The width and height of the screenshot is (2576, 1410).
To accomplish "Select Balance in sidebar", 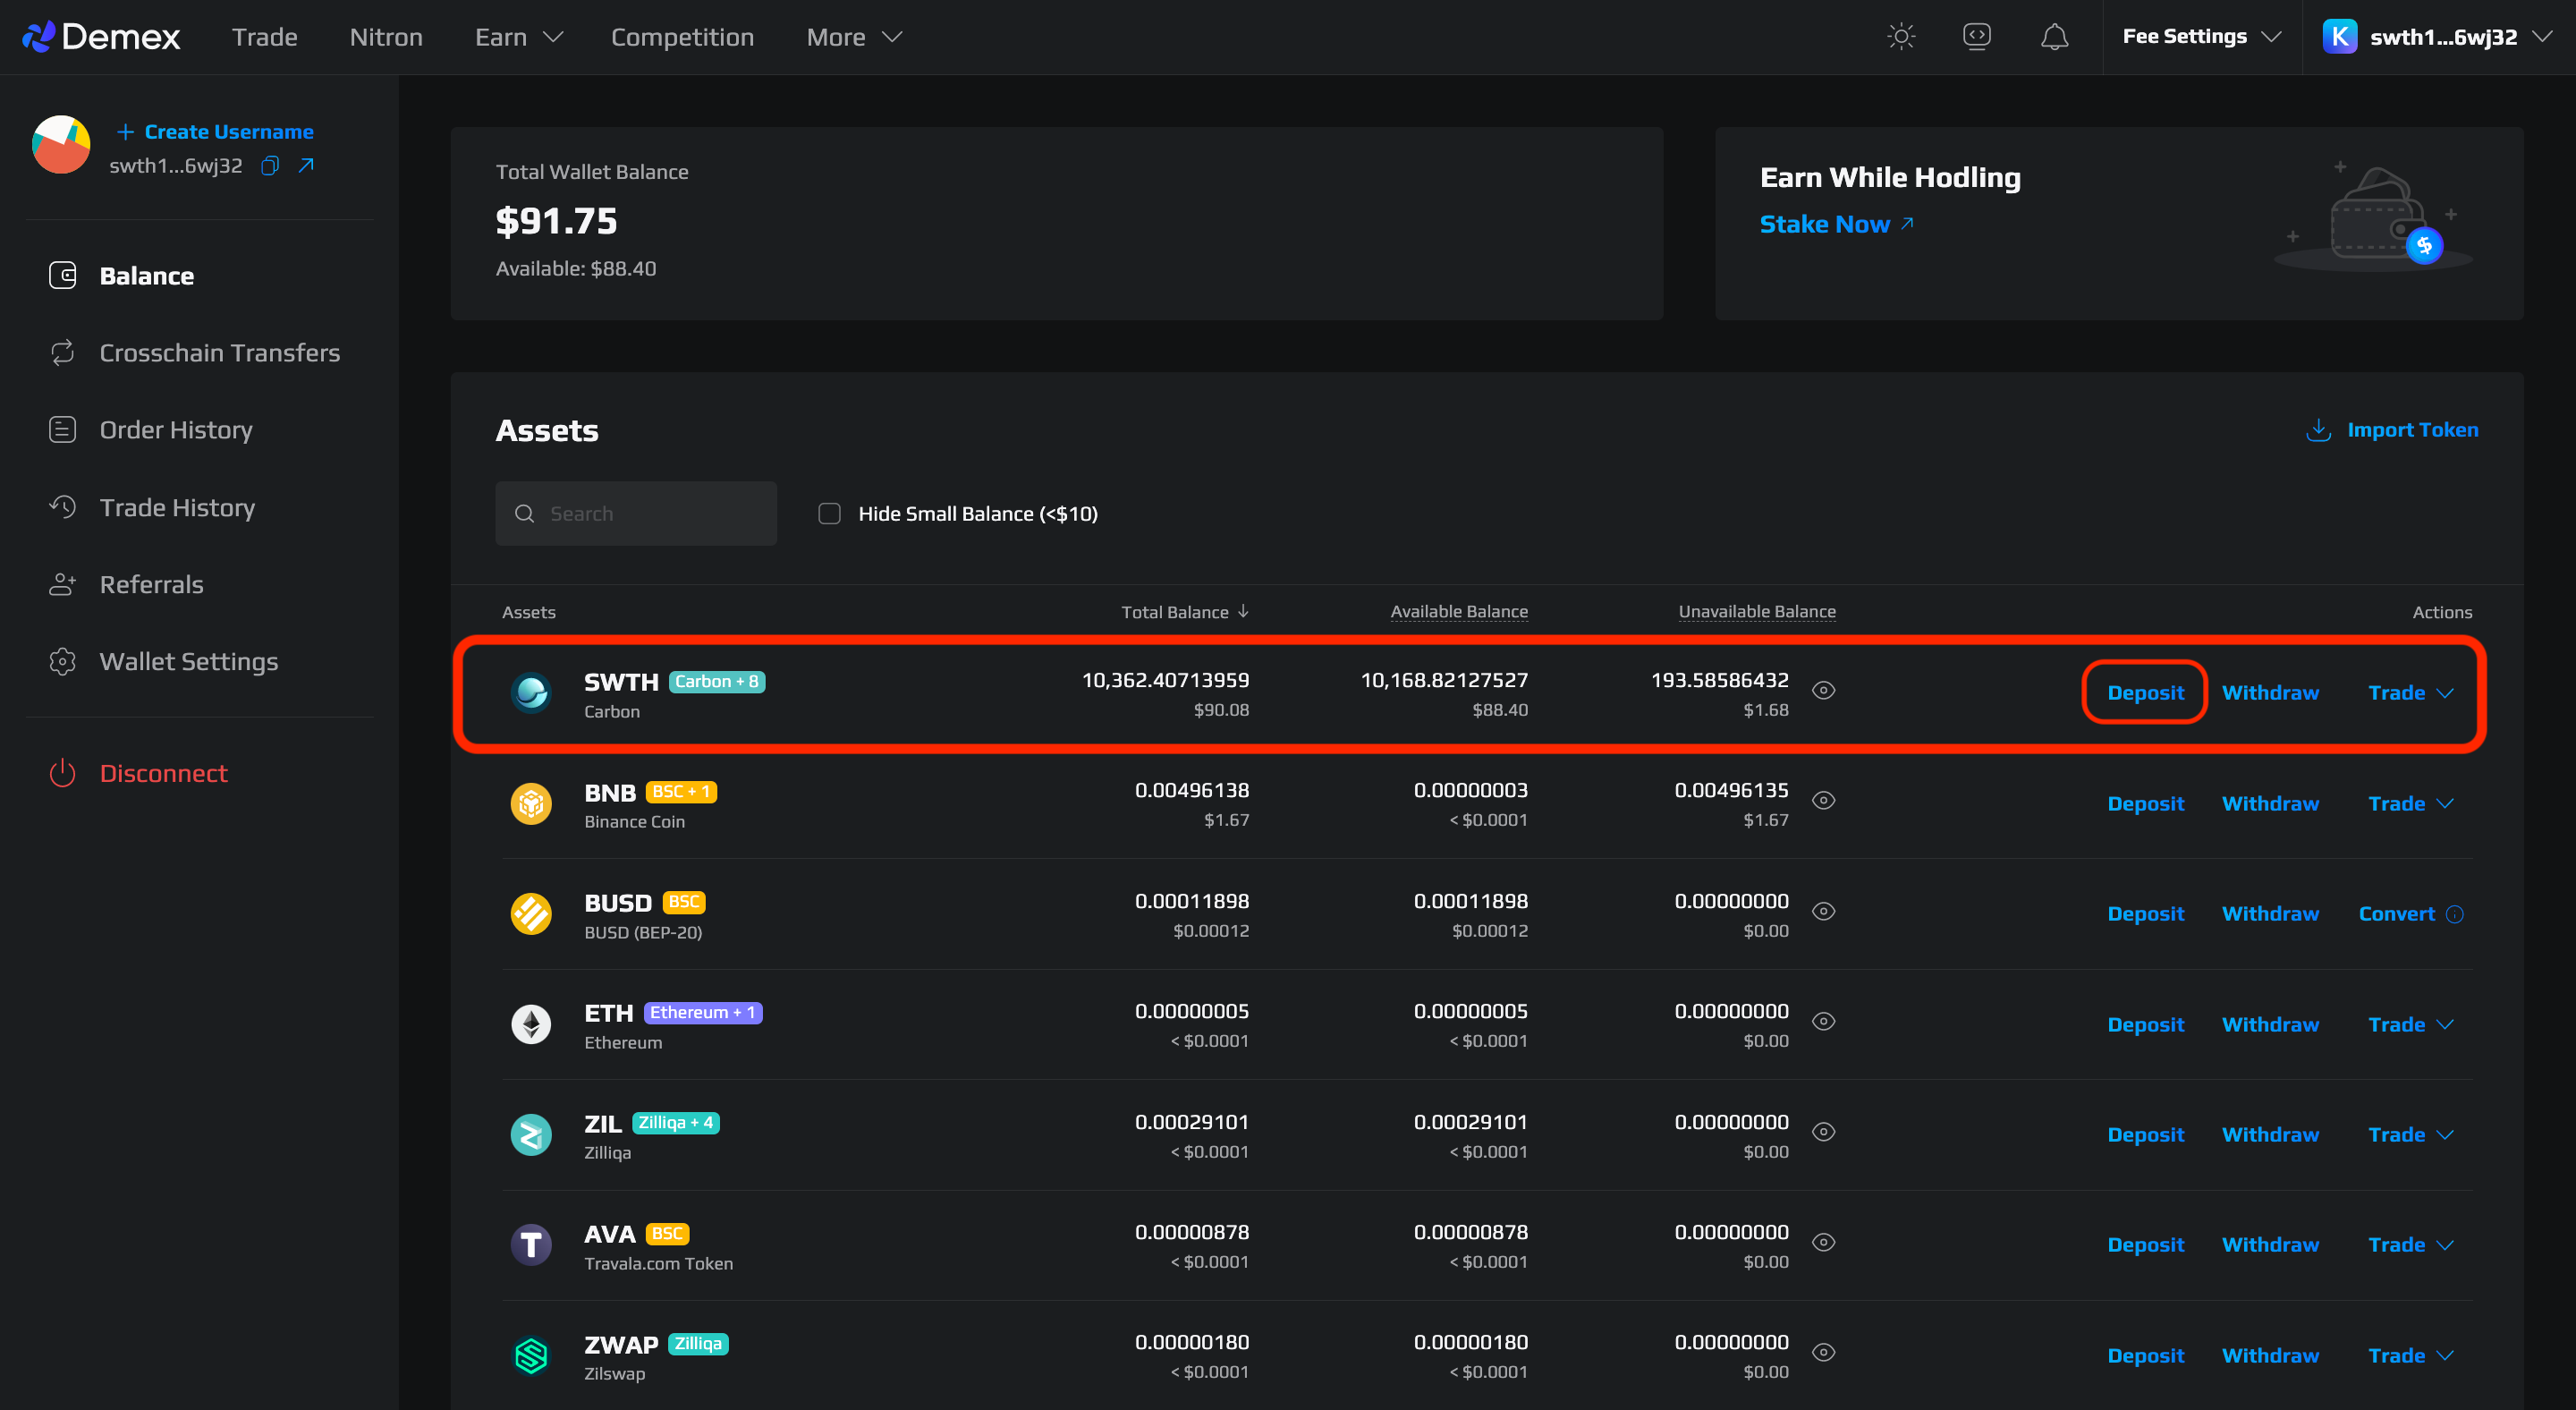I will coord(147,276).
